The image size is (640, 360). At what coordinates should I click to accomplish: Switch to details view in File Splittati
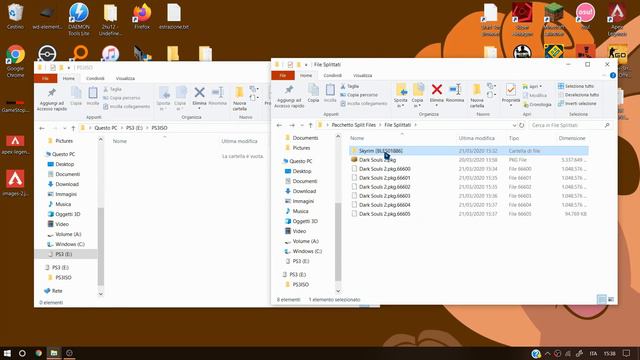pyautogui.click(x=601, y=300)
